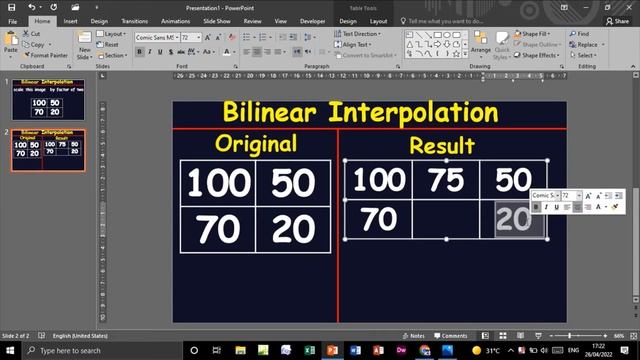Click the zoom slider handle

tap(569, 336)
